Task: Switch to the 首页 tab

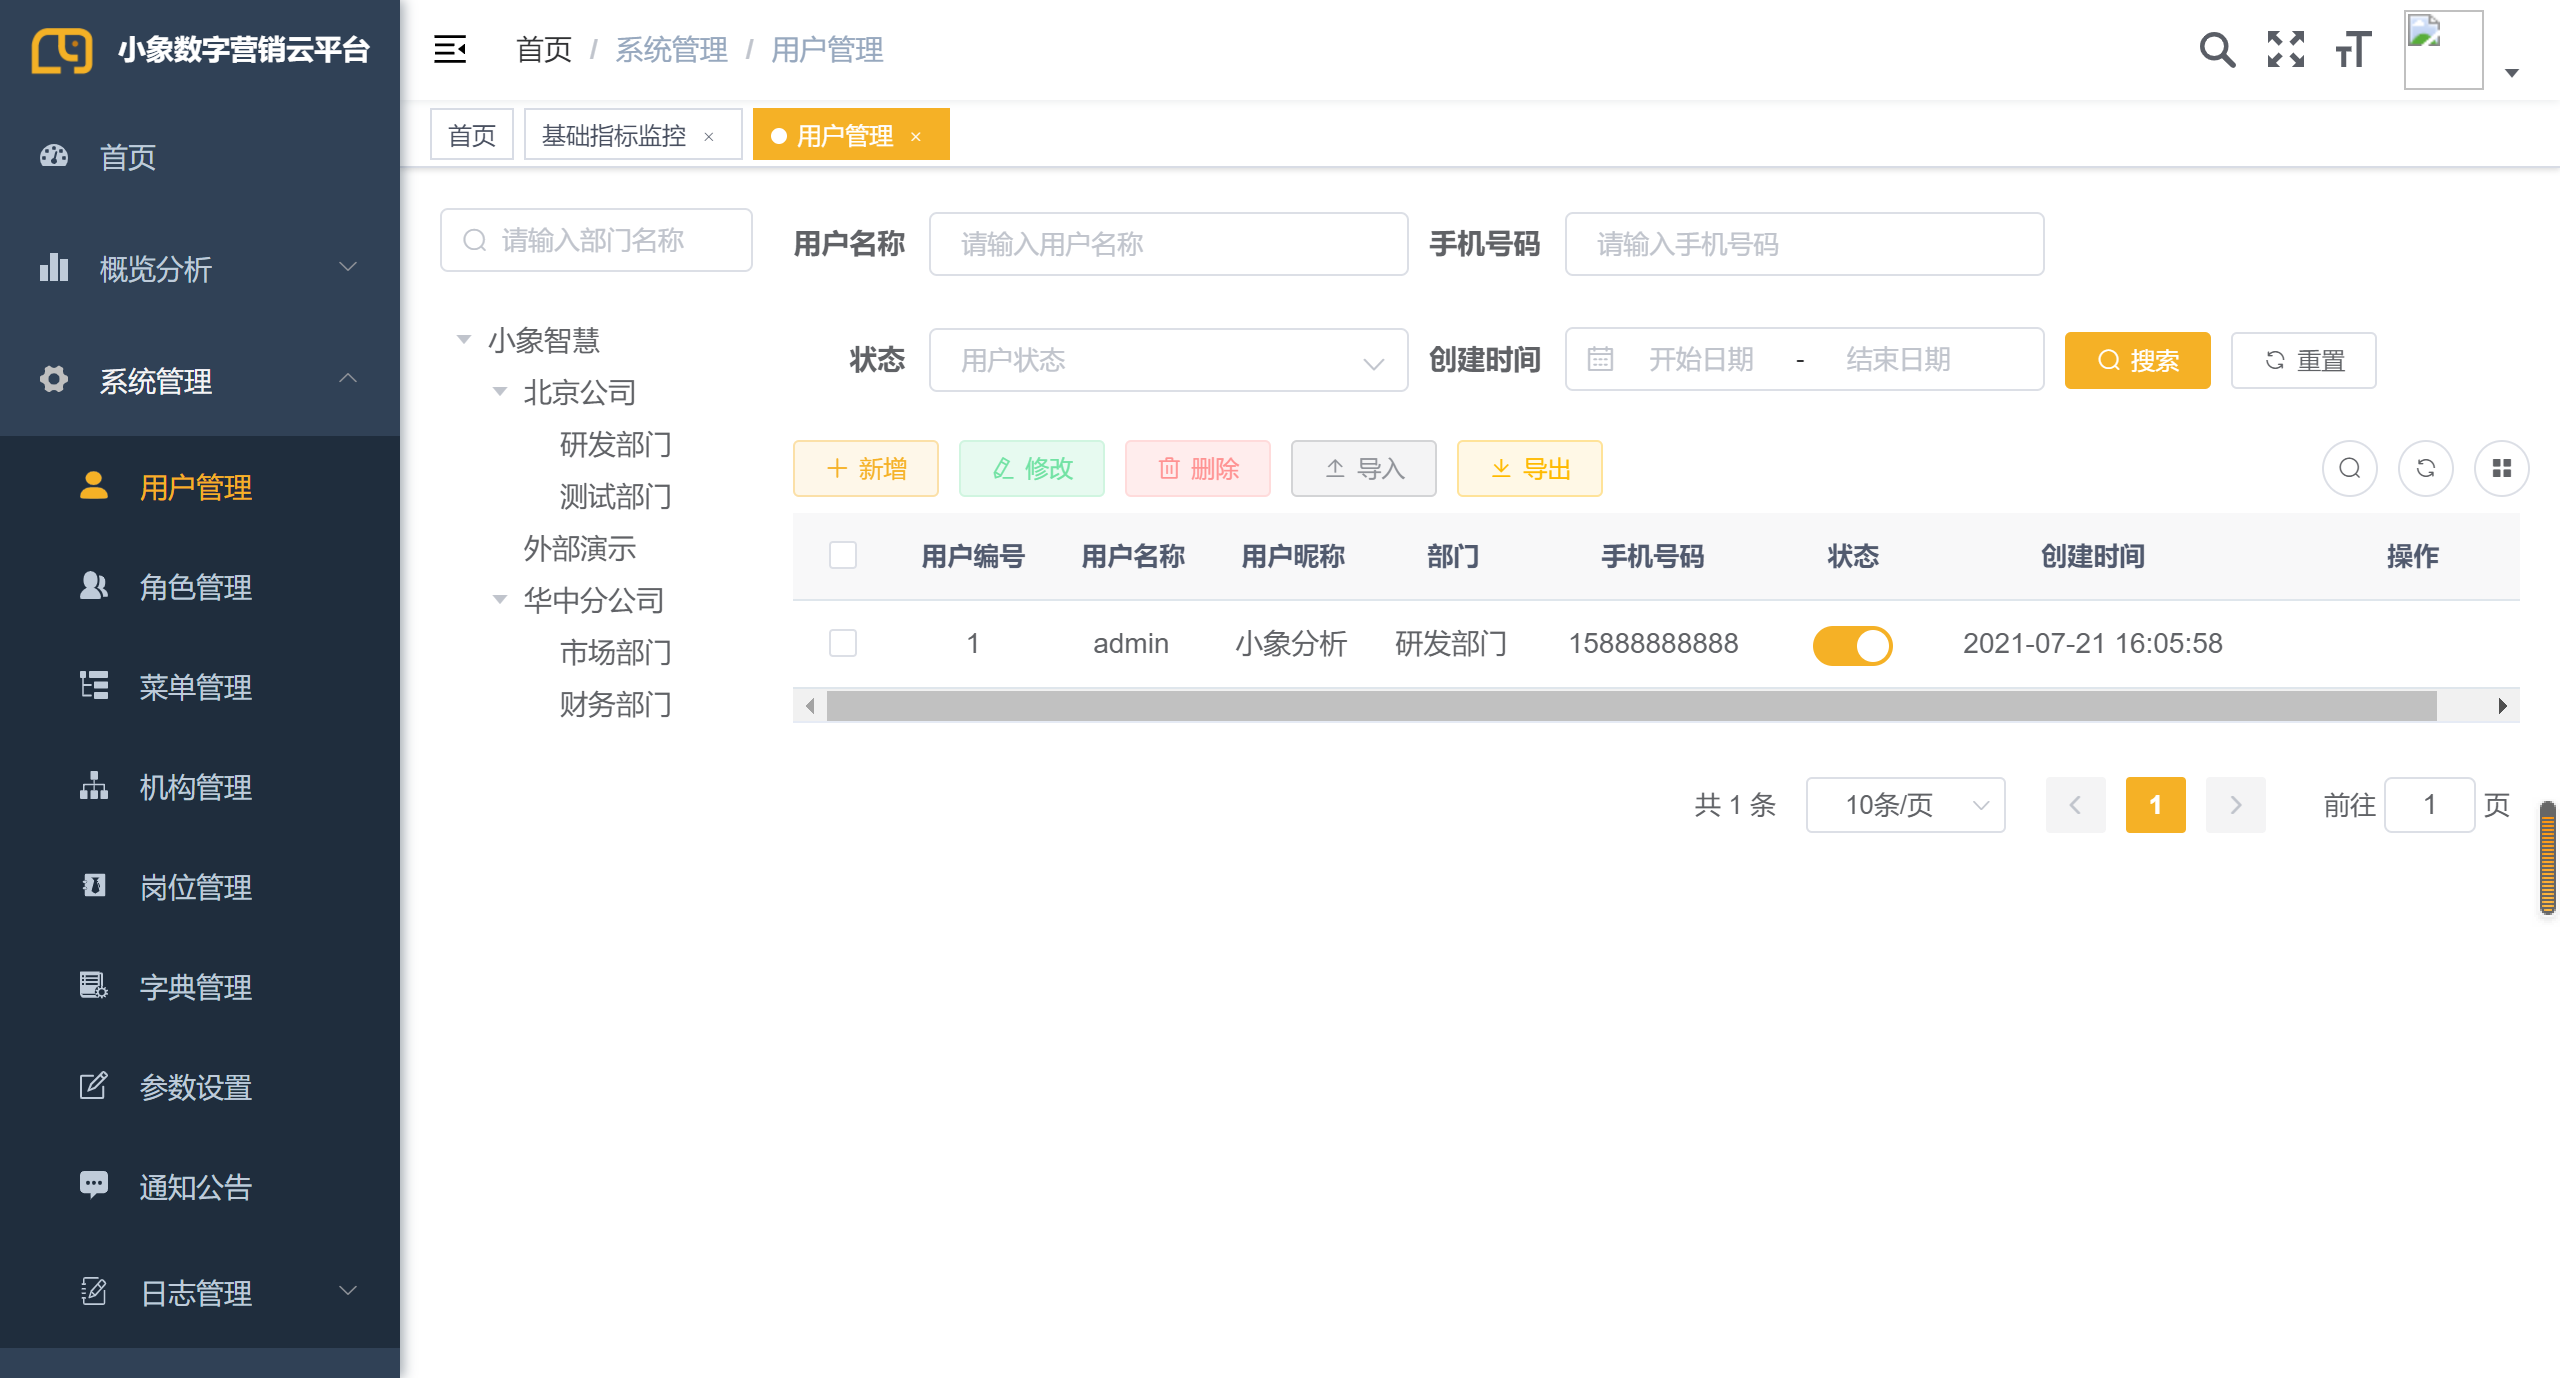Action: [471, 135]
